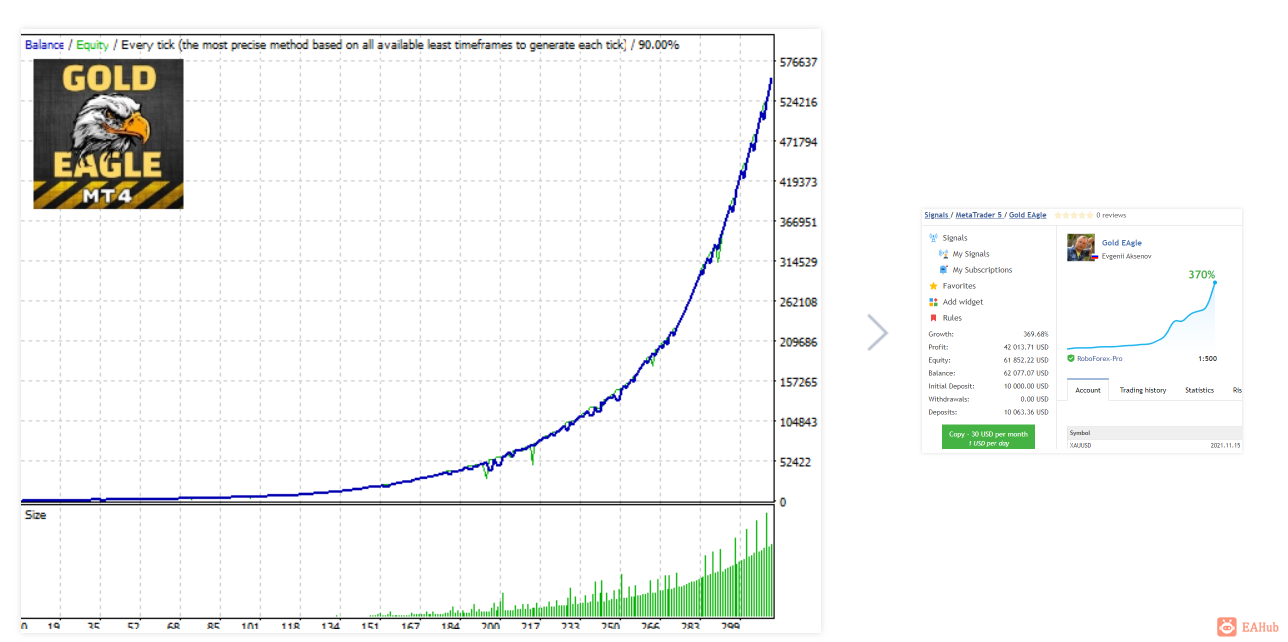1288x642 pixels.
Task: Click the 1:500 leverage value
Action: (x=1207, y=358)
